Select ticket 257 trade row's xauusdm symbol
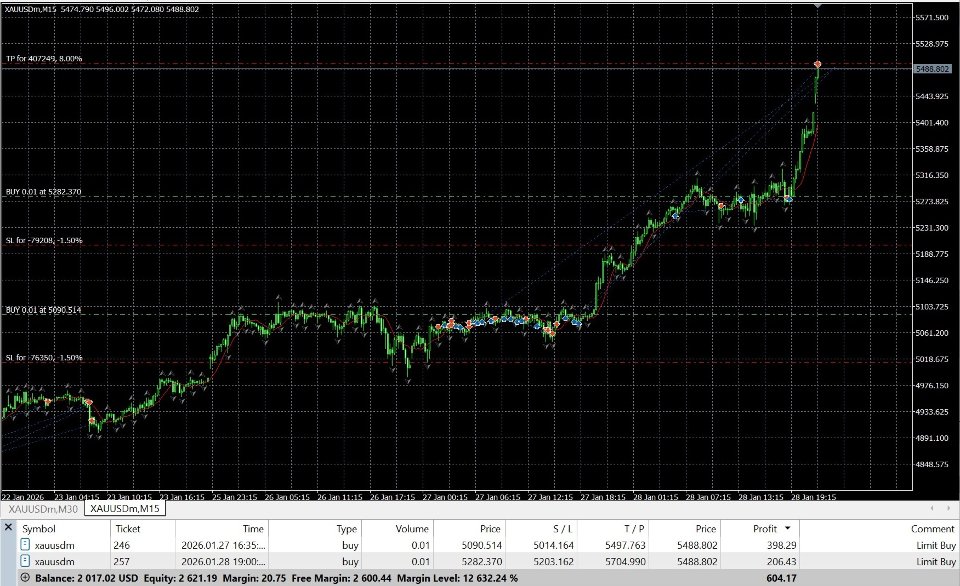The height and width of the screenshot is (586, 960). tap(54, 562)
